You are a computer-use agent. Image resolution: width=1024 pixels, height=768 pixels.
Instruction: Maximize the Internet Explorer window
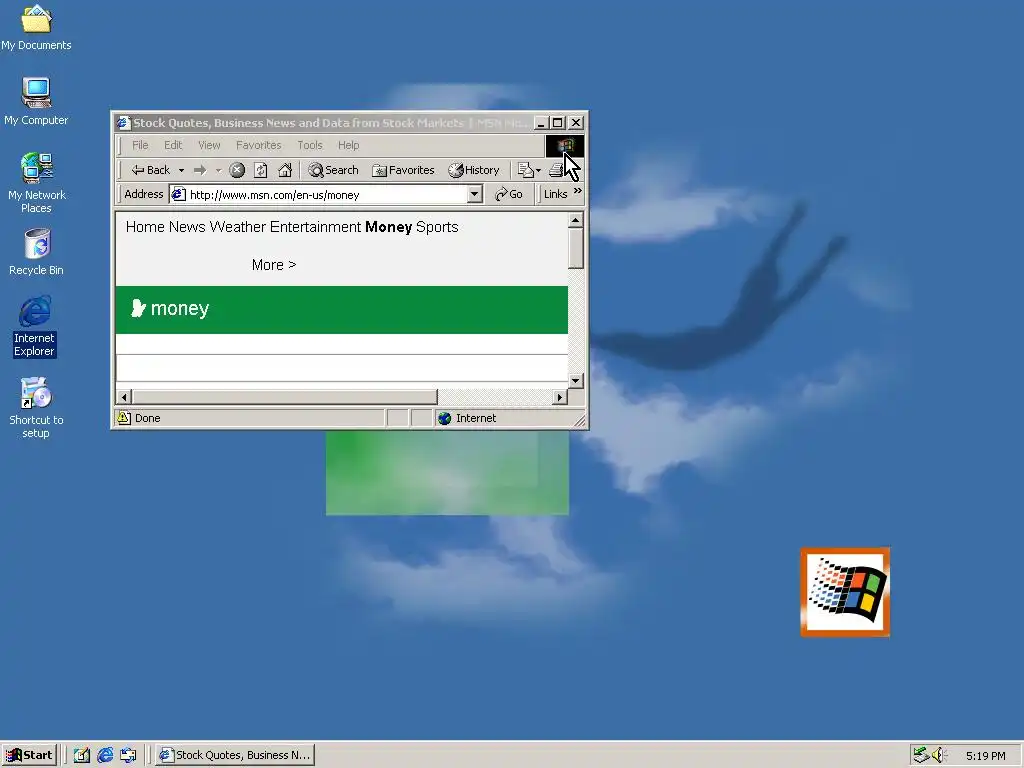(x=558, y=123)
